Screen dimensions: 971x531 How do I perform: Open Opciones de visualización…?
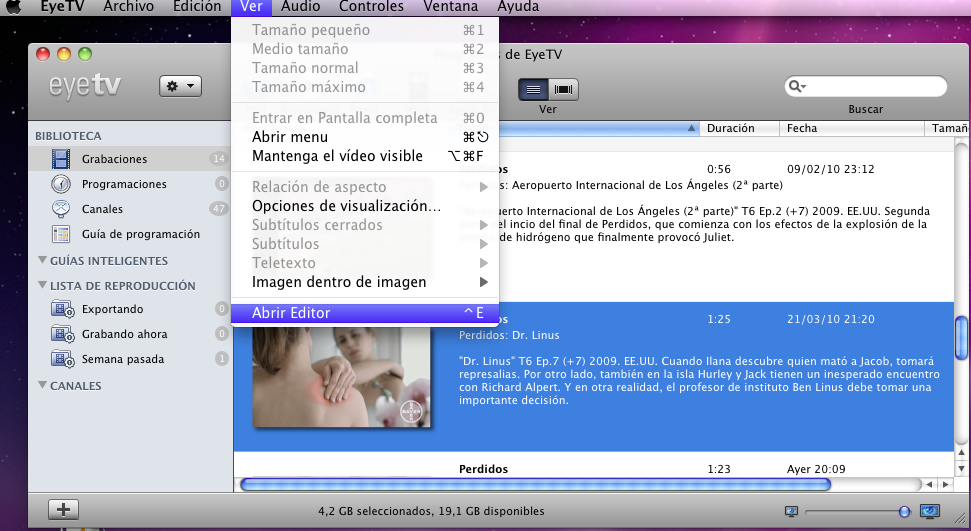[x=365, y=206]
